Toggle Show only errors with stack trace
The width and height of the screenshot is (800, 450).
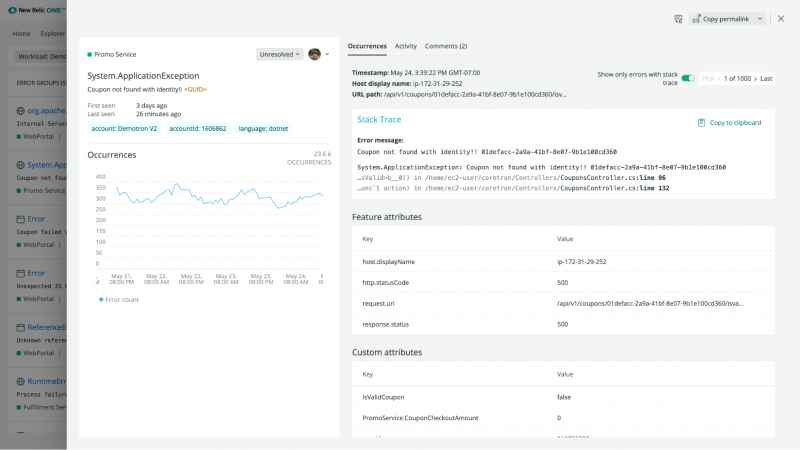688,78
